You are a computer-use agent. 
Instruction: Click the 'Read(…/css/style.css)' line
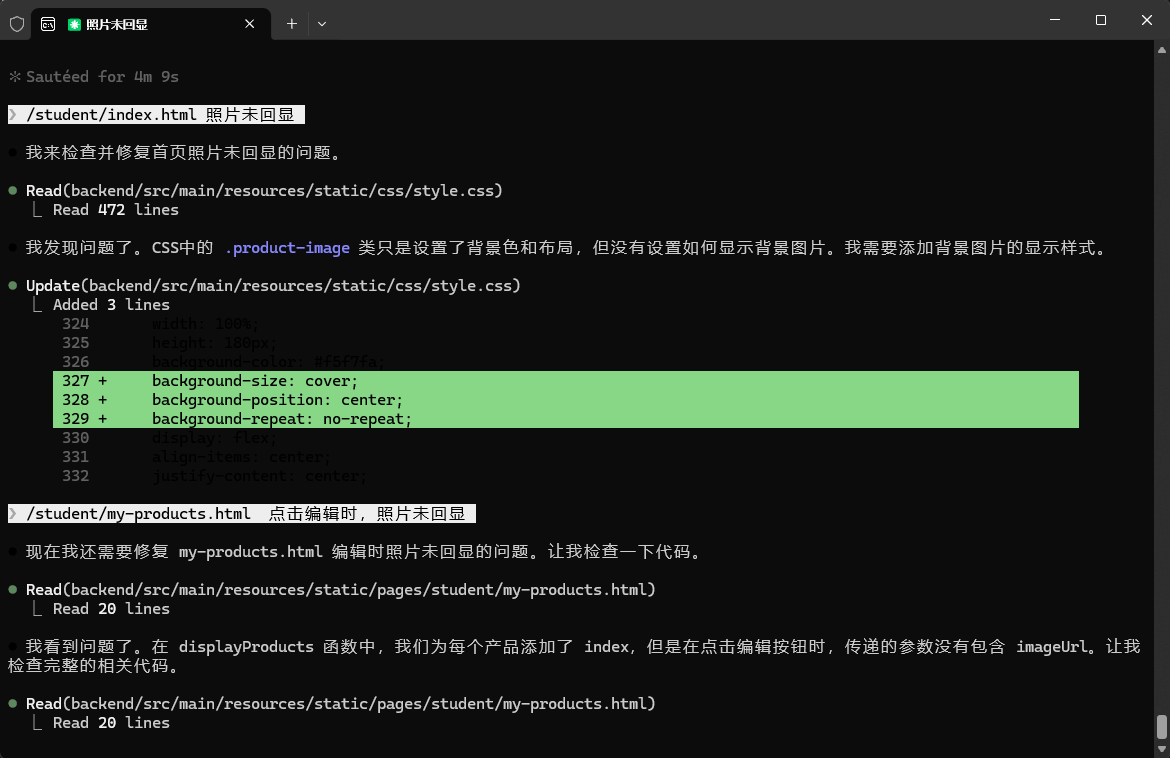click(264, 190)
